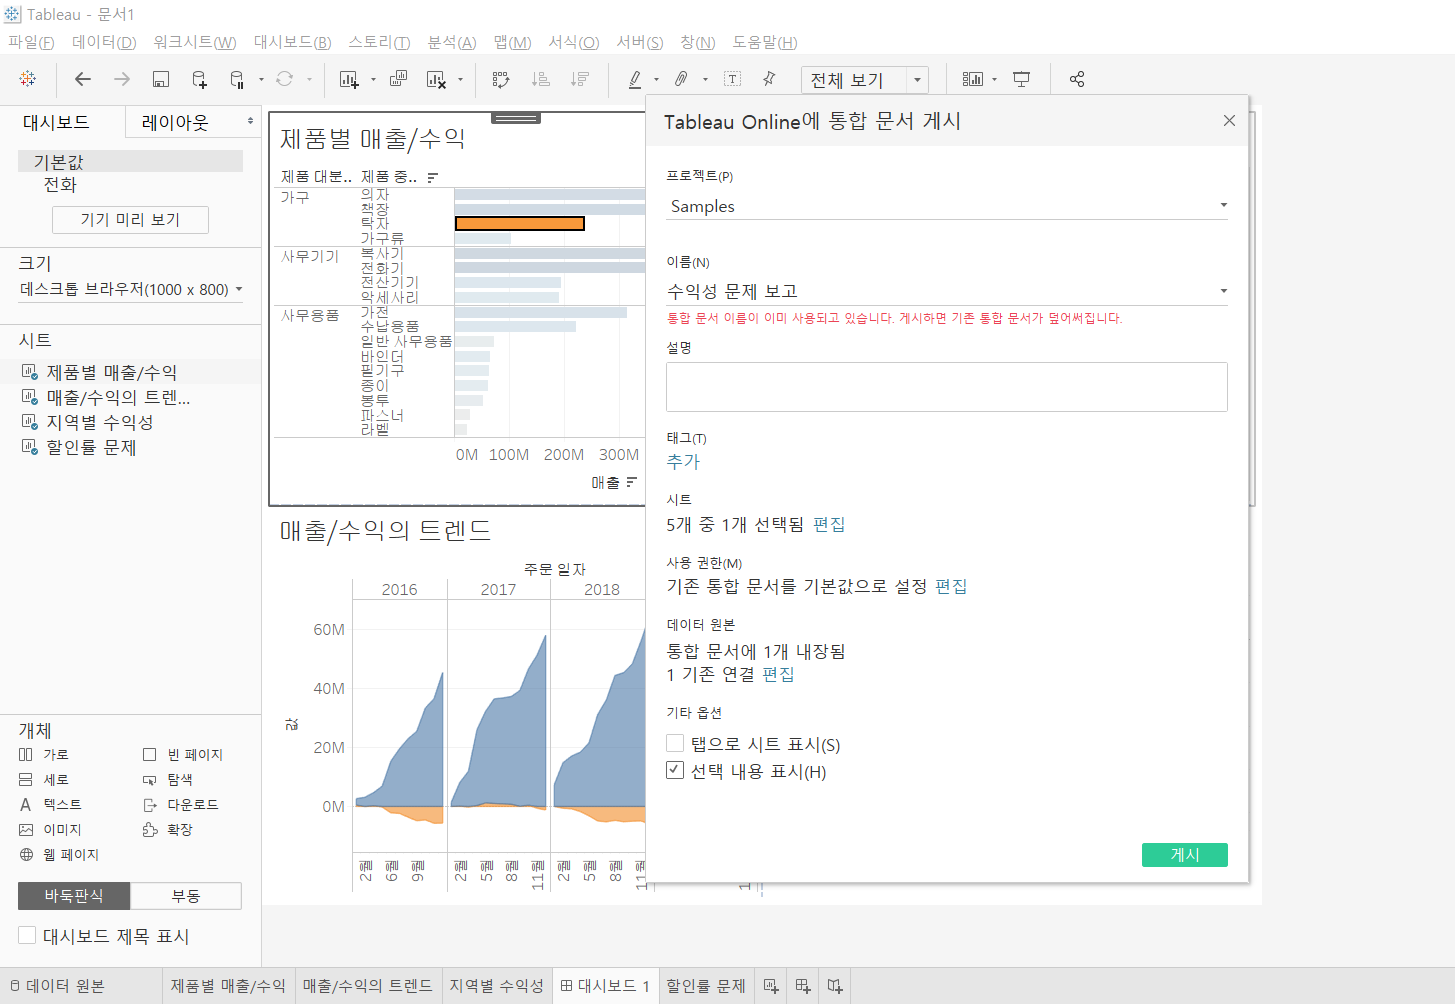Click the 기기 미리 보기 button

pyautogui.click(x=130, y=220)
